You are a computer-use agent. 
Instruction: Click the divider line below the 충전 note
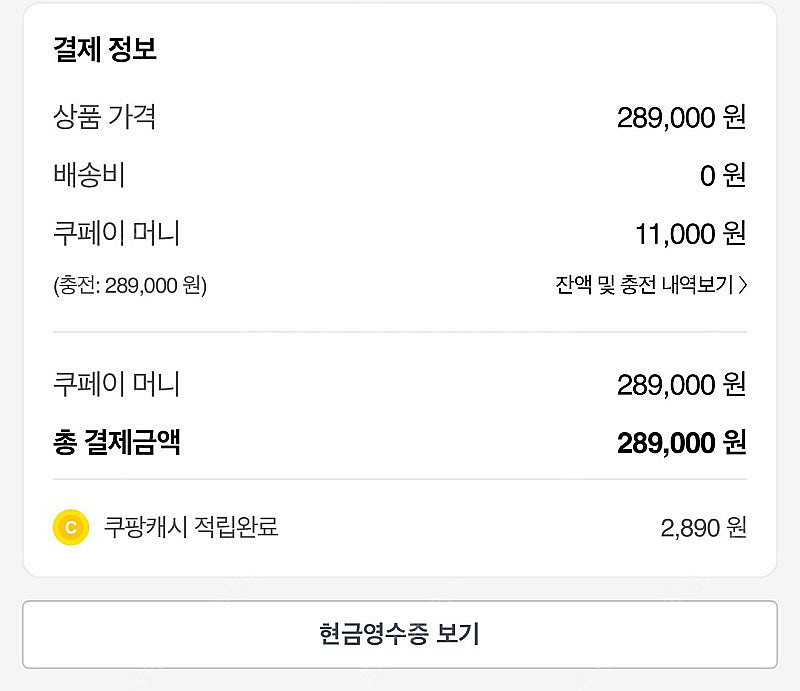(400, 332)
